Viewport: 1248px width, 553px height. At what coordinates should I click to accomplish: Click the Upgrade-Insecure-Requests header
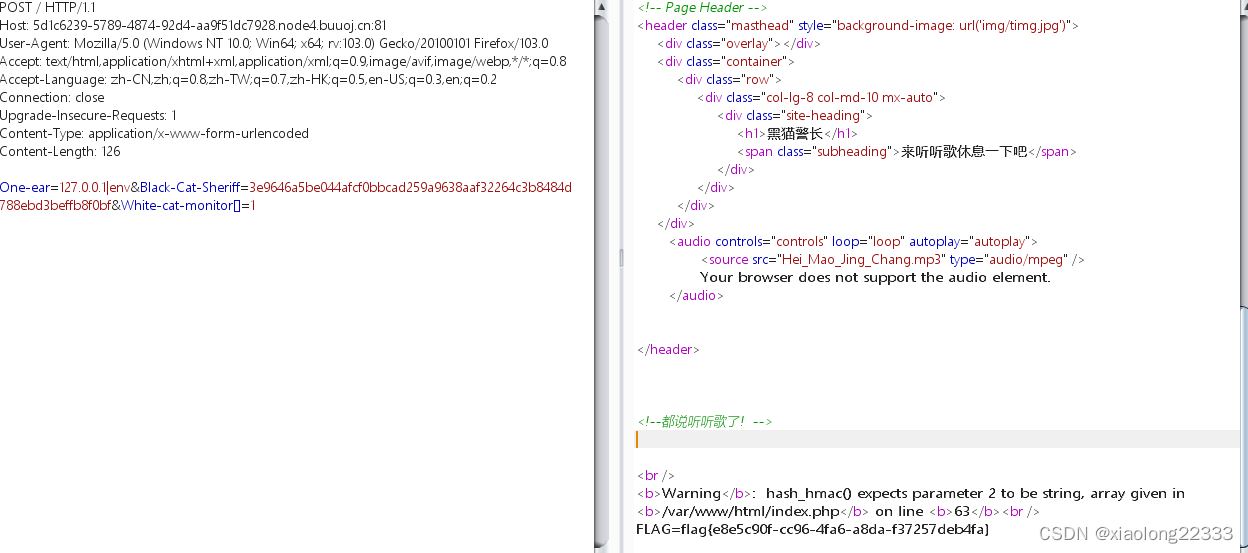tap(88, 115)
